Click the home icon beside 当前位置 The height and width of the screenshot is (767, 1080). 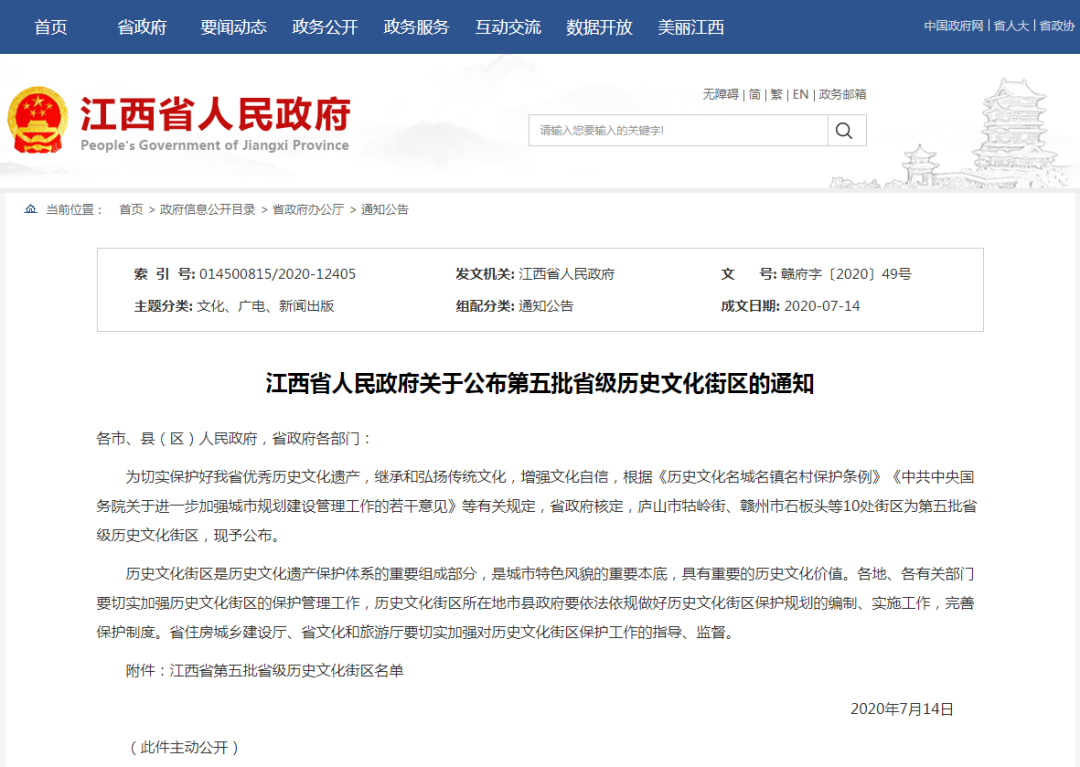coord(30,209)
